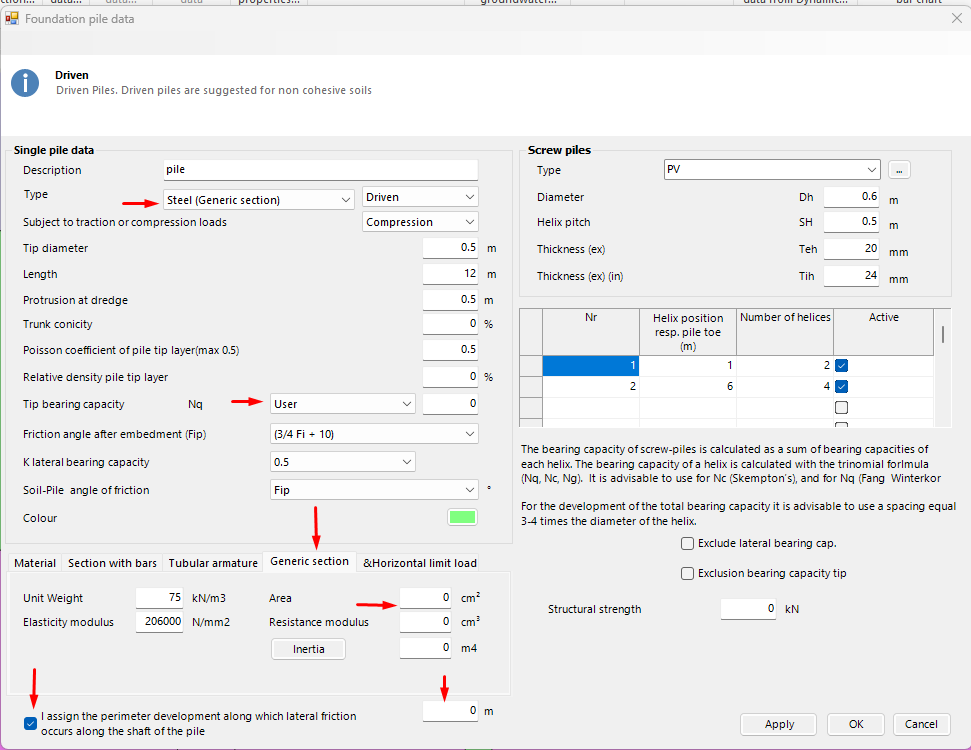The height and width of the screenshot is (750, 971).
Task: Click the Tip diameter input field
Action: 450,248
